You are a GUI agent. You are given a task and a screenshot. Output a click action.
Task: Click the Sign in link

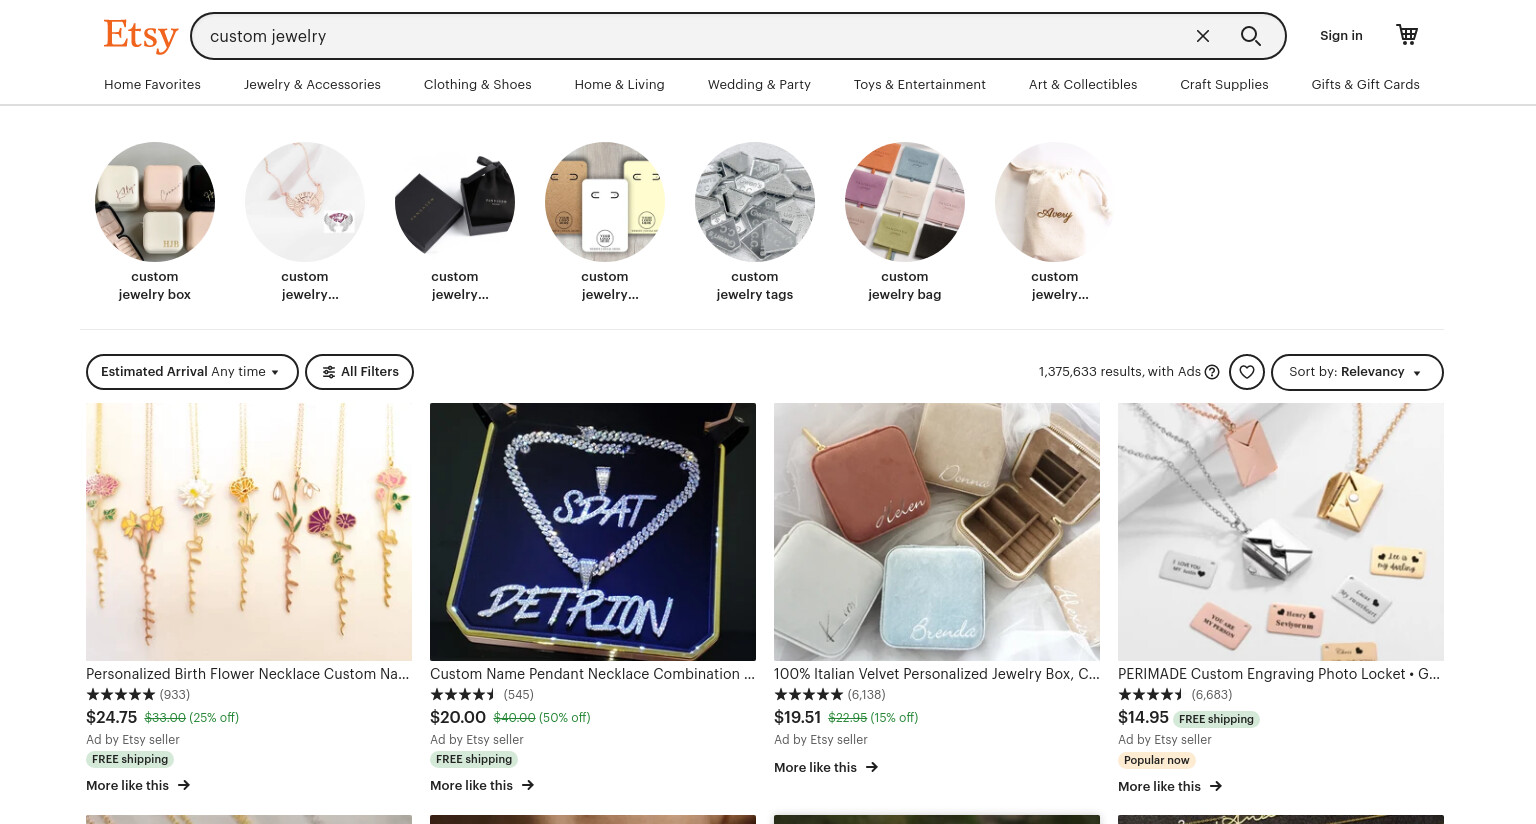pos(1341,36)
